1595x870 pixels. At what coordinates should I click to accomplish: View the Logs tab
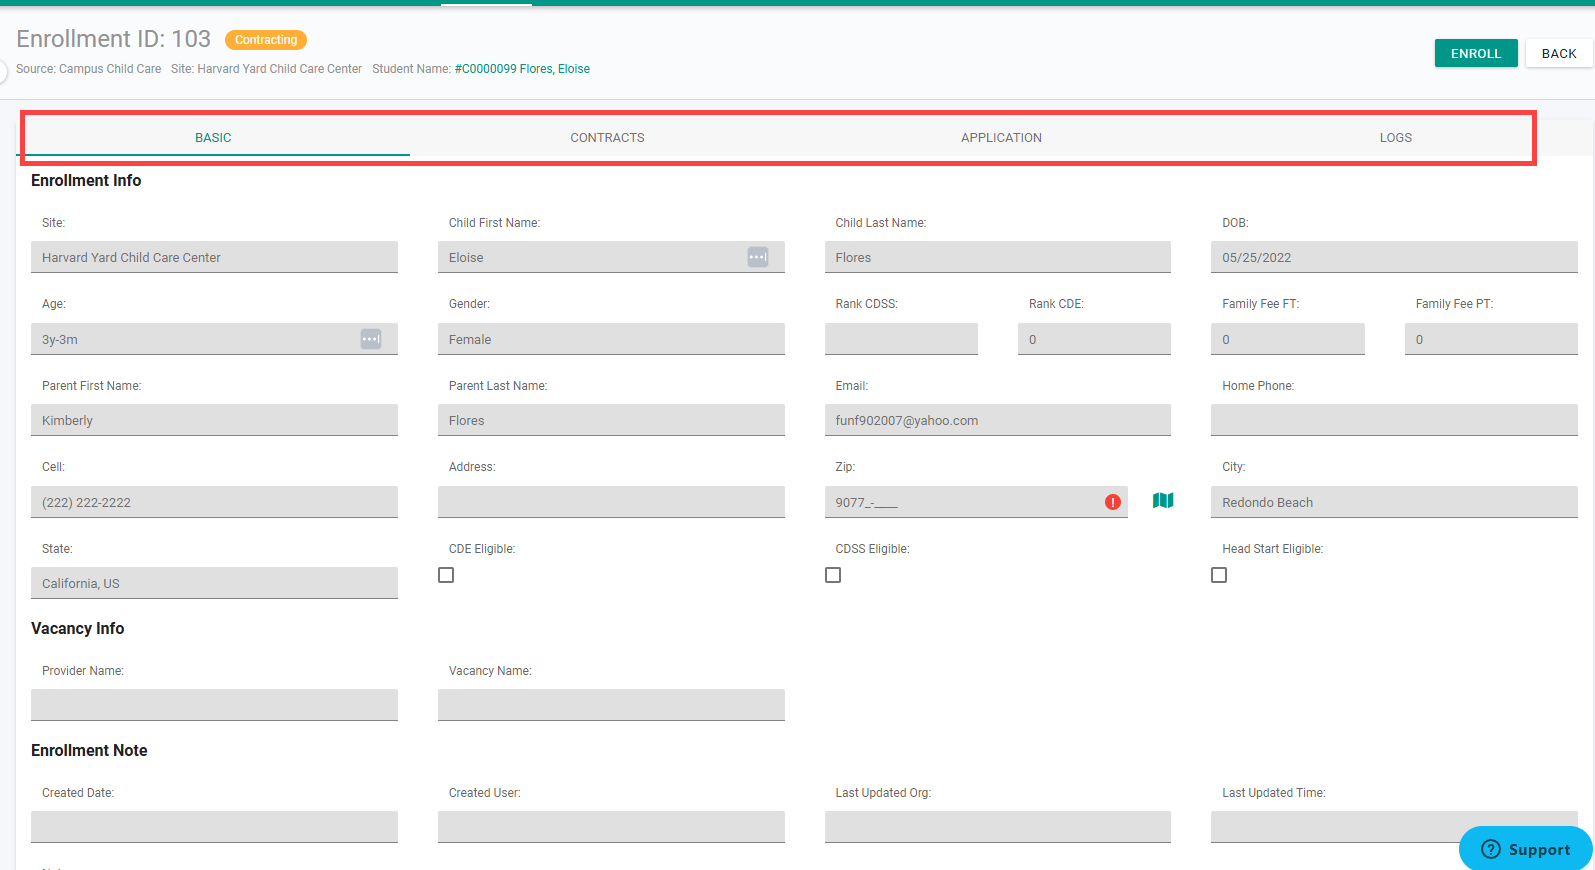click(1396, 138)
